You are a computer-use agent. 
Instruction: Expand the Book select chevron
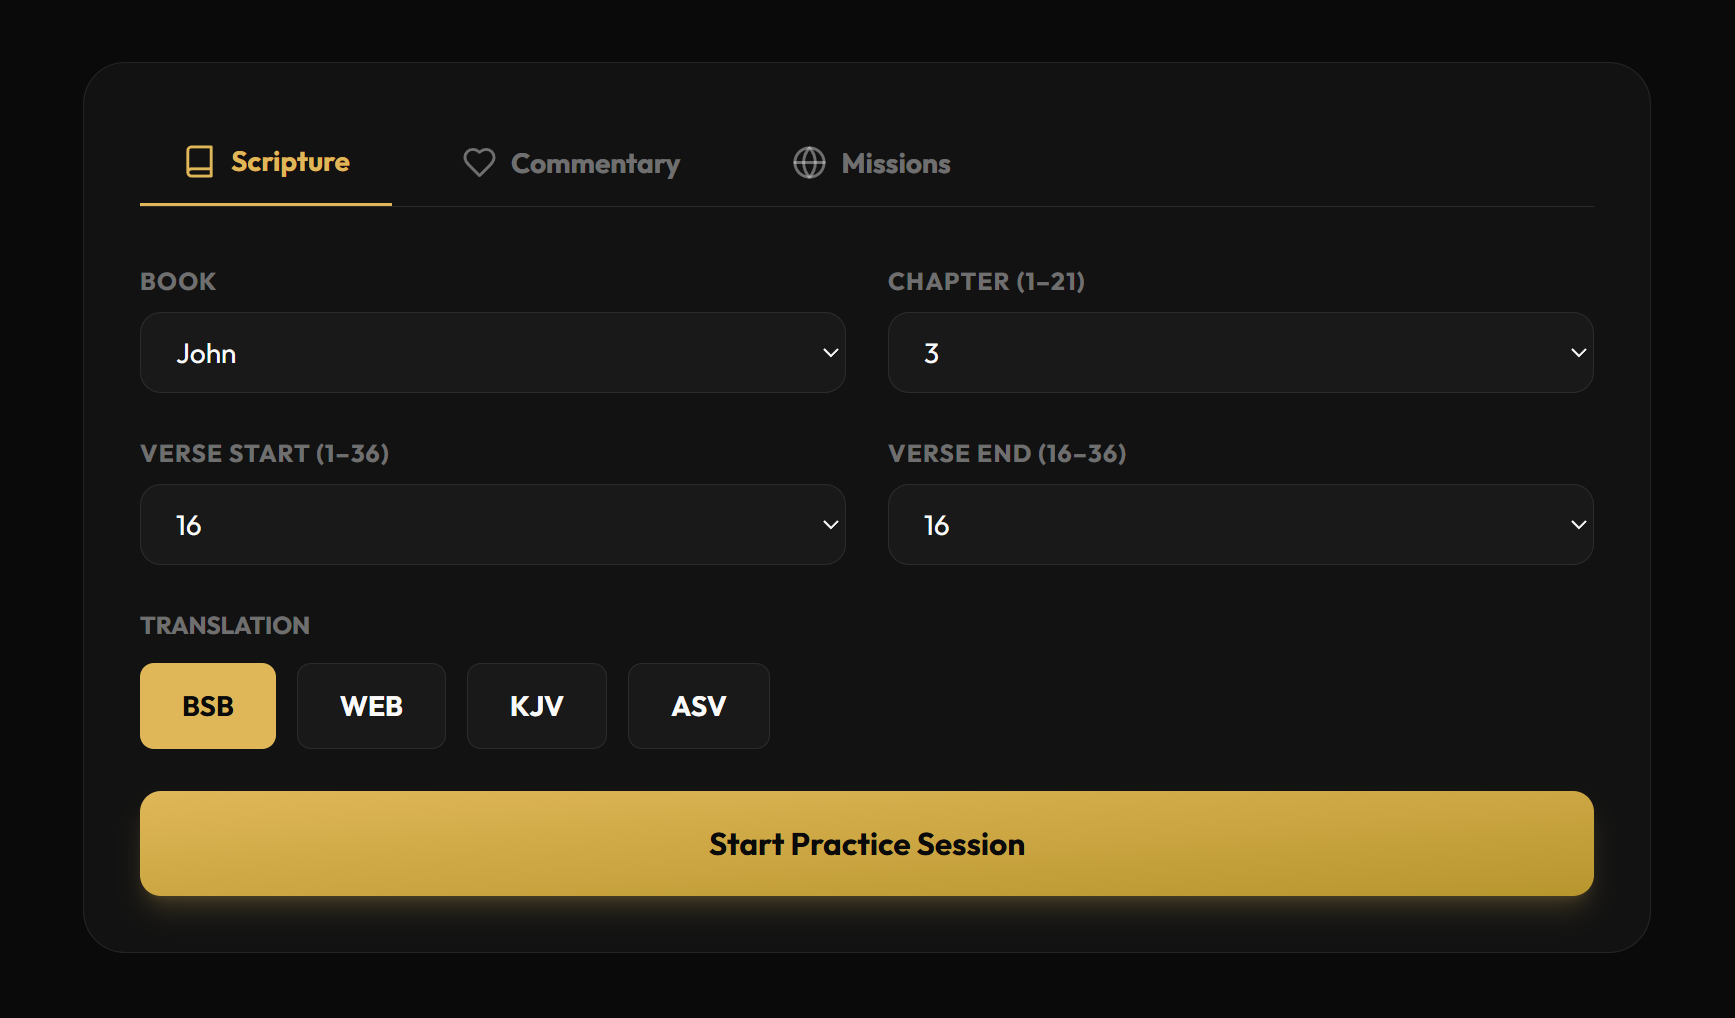point(830,352)
